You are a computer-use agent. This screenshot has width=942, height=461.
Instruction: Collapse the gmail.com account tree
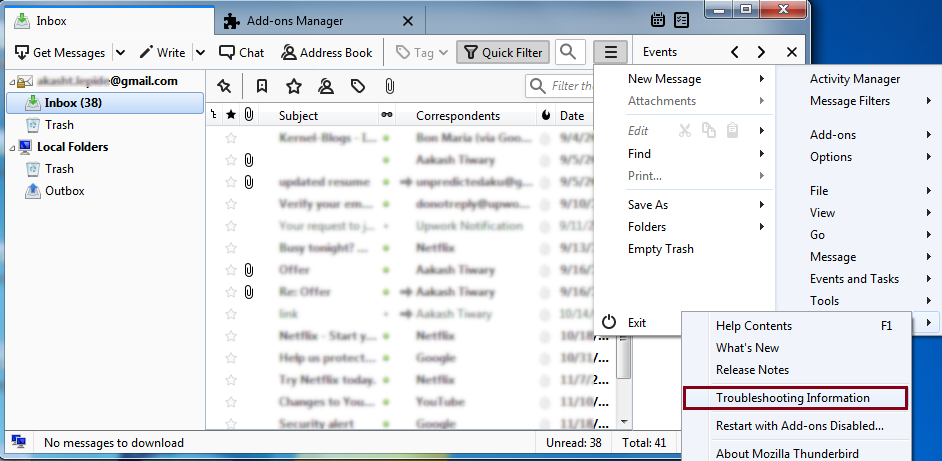click(x=11, y=81)
